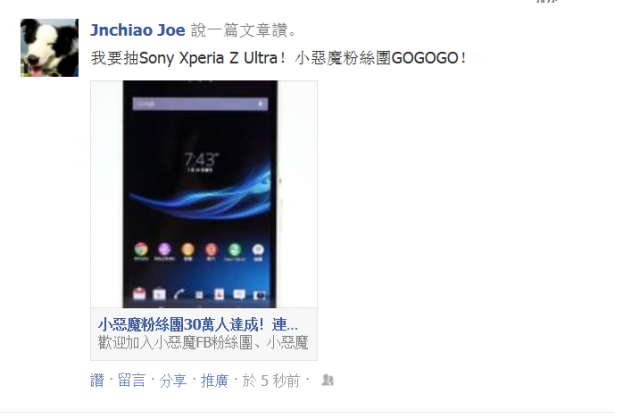Select the 分享 share link
Screen dimensions: 640x419
point(173,380)
